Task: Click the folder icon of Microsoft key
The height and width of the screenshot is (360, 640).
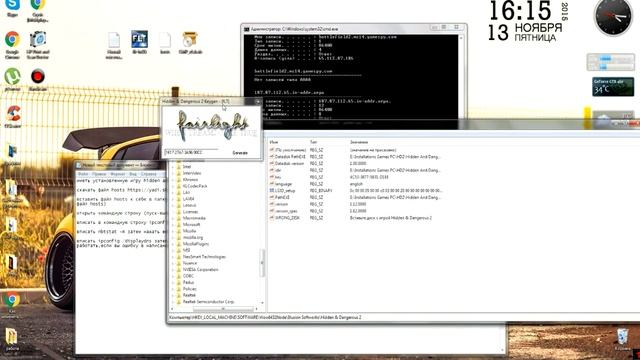Action: 178,224
